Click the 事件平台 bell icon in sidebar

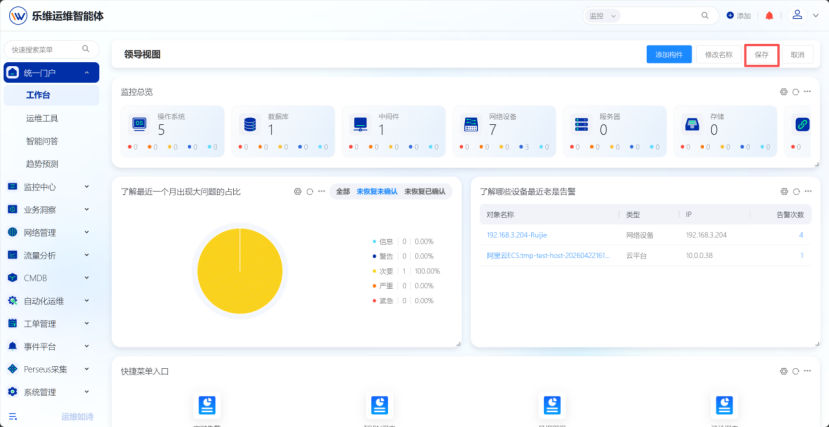click(x=13, y=346)
